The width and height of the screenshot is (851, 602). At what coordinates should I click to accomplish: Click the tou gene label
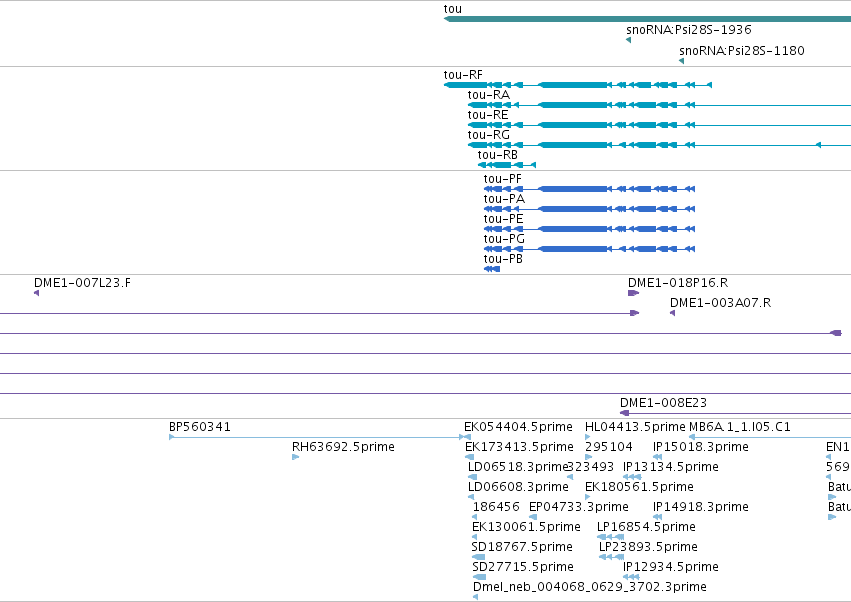tap(453, 9)
